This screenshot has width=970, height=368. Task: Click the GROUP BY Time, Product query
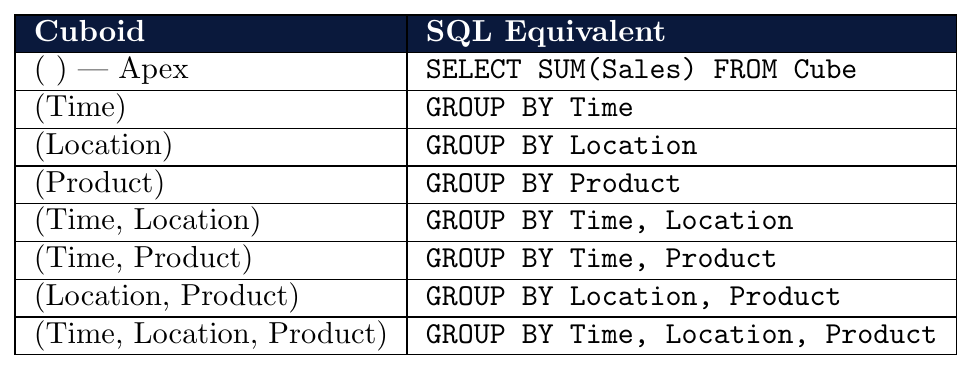601,259
